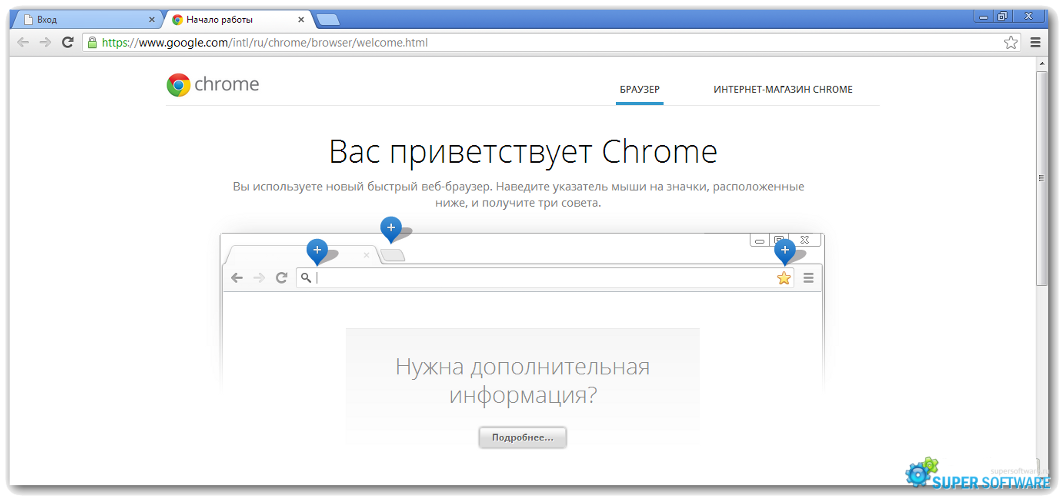Click the back arrow in the illustrated browser

tap(237, 278)
